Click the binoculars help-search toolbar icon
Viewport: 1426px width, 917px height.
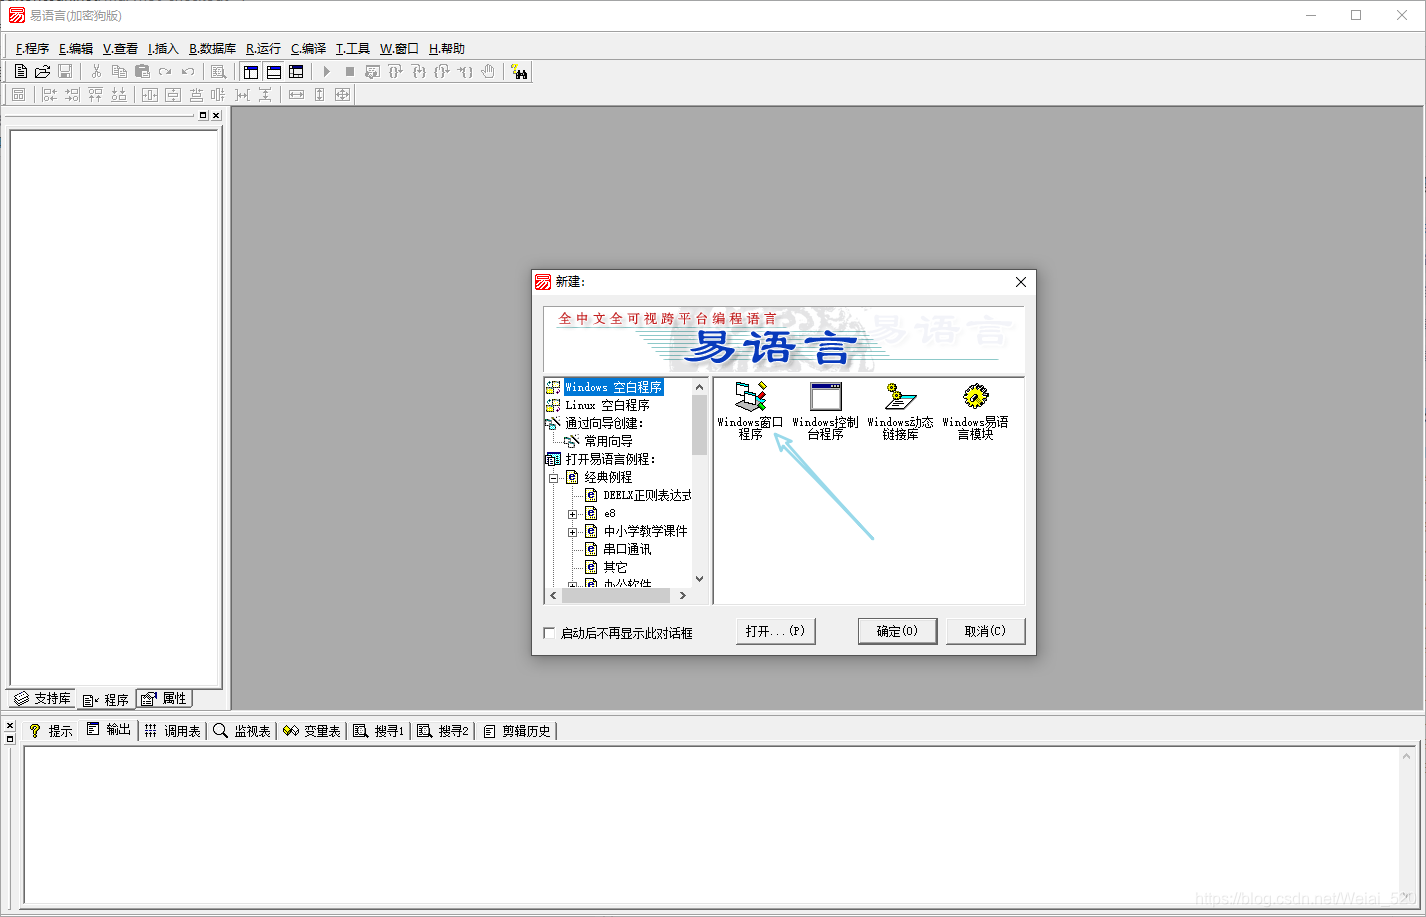pyautogui.click(x=519, y=71)
